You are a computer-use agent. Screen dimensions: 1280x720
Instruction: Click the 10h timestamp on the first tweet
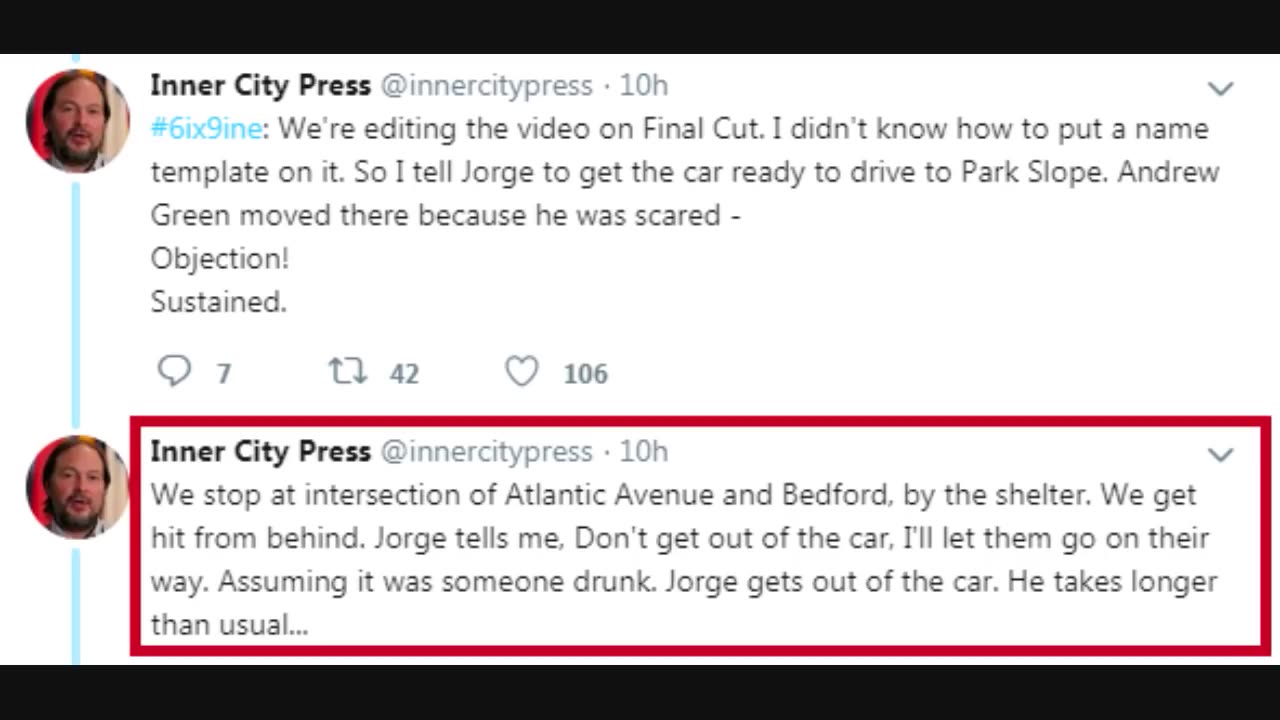click(x=643, y=85)
